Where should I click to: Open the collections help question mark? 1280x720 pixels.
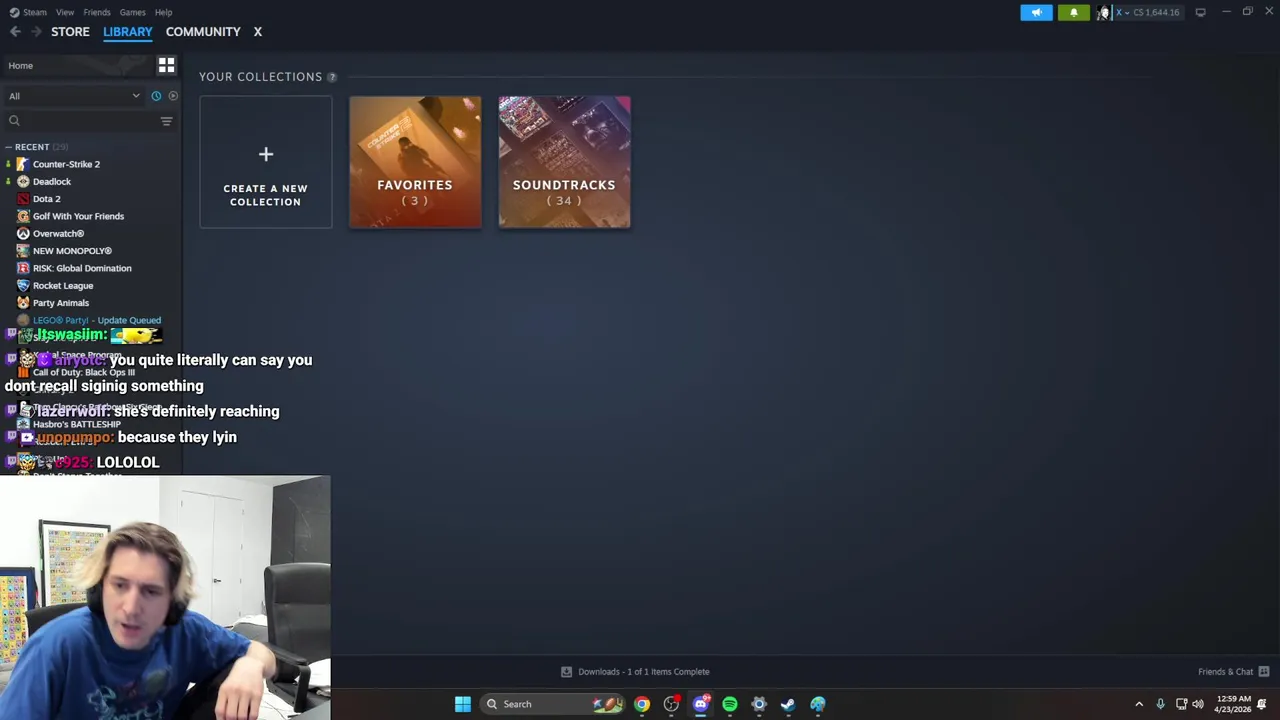(331, 77)
